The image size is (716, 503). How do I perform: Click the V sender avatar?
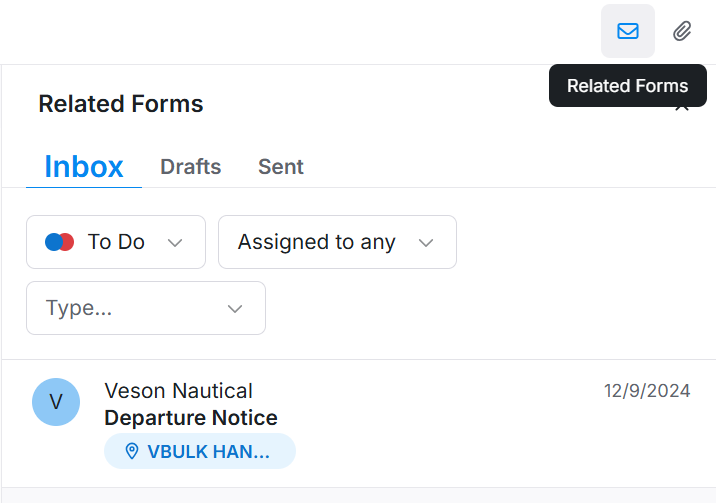pyautogui.click(x=56, y=402)
